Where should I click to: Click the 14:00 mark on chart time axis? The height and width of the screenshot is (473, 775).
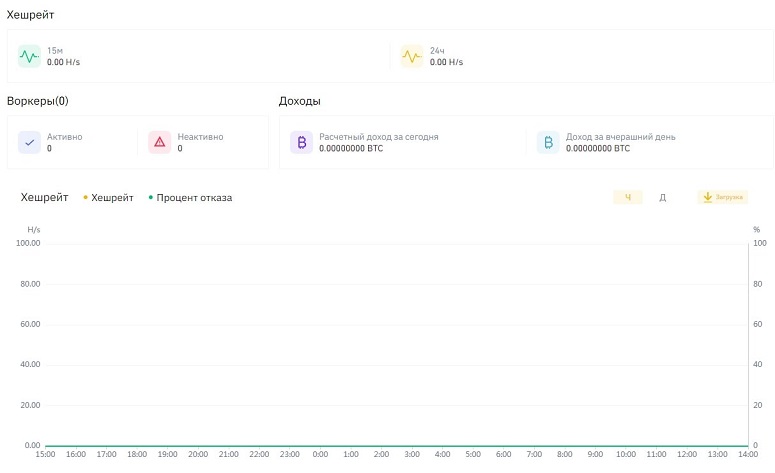tap(747, 454)
